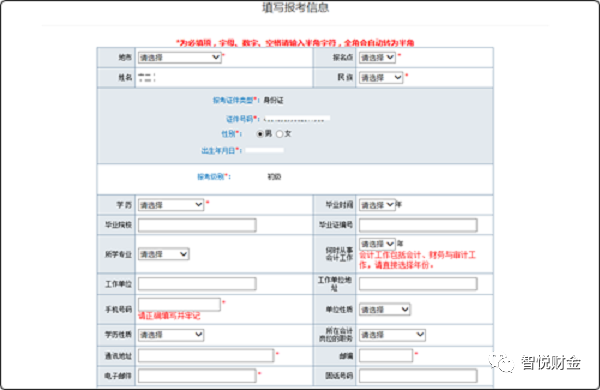This screenshot has height=390, width=600.
Task: Open the 单位性质 dropdown
Action: click(x=385, y=309)
